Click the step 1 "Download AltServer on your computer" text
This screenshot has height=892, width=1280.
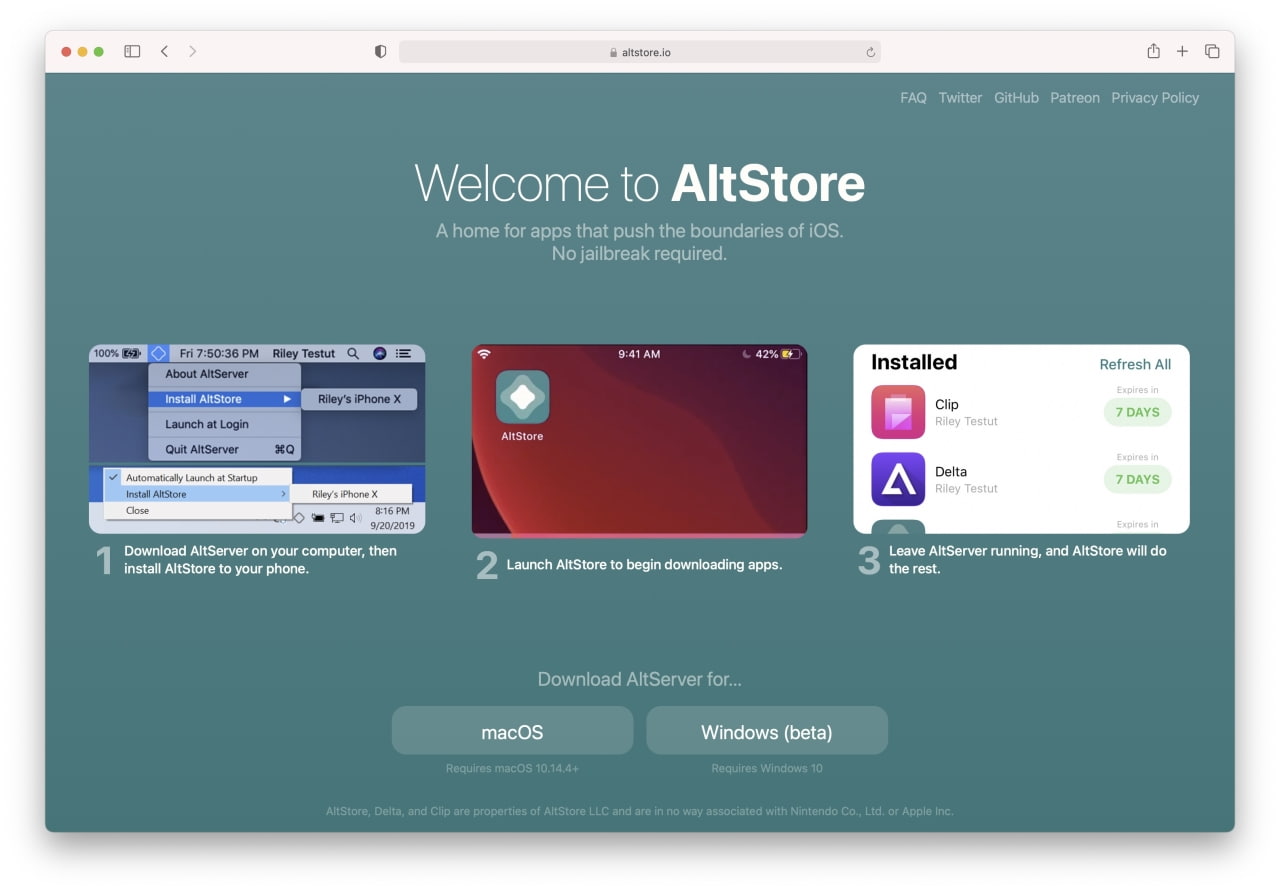pos(260,560)
